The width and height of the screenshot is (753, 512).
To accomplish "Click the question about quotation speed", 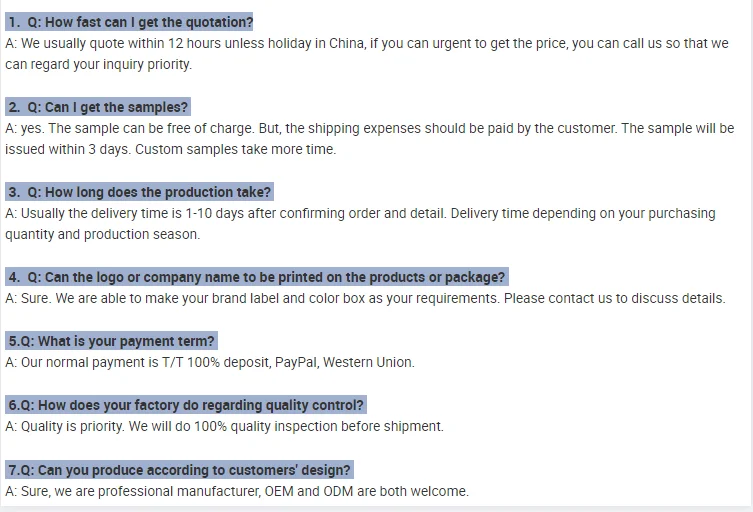I will click(130, 22).
